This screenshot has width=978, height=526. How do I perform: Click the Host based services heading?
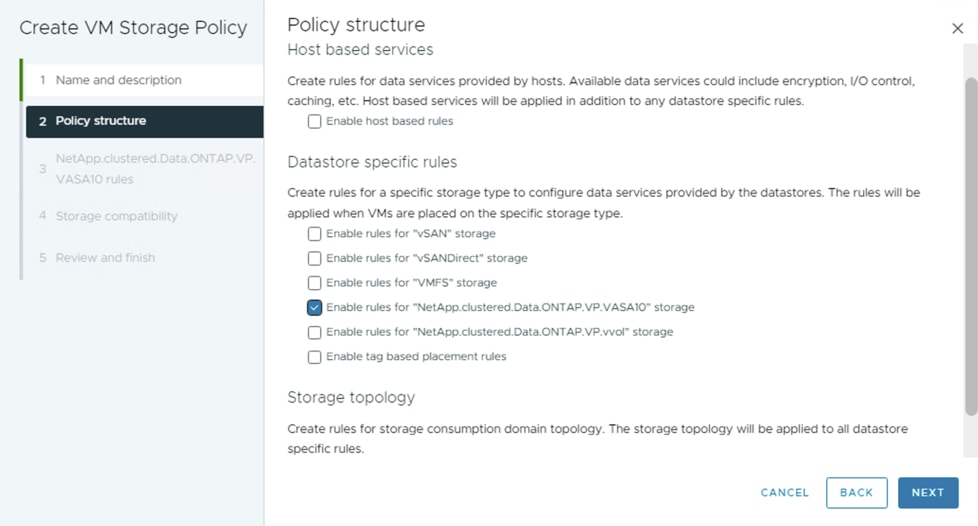tap(360, 49)
